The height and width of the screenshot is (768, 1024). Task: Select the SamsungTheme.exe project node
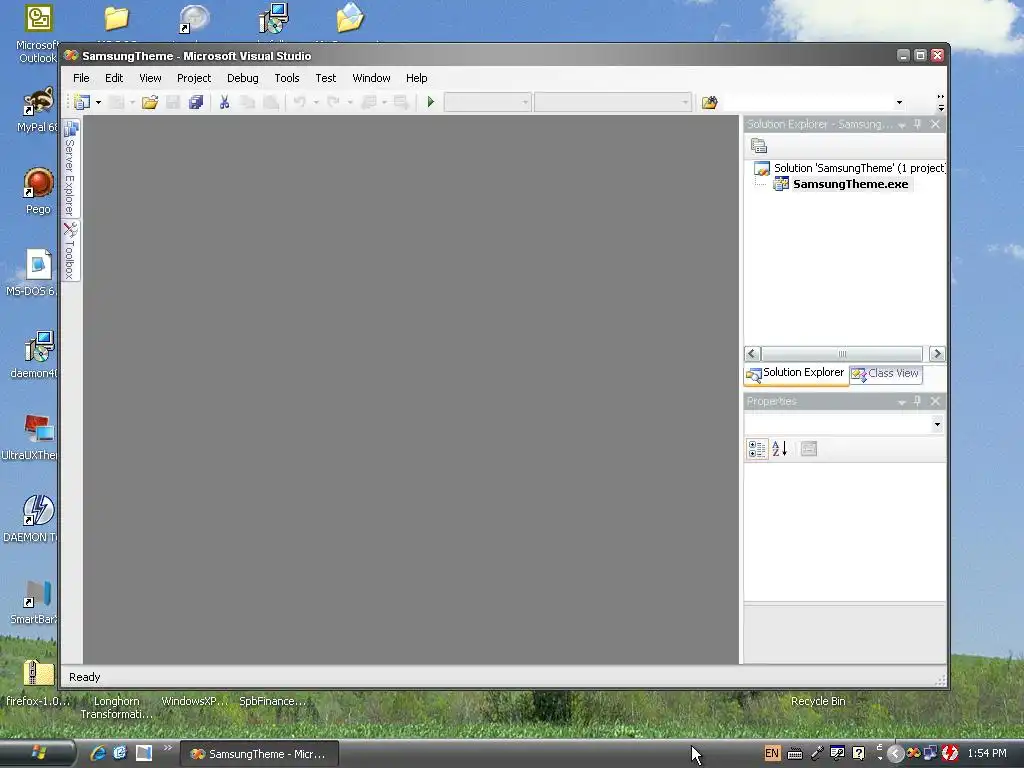pos(842,184)
